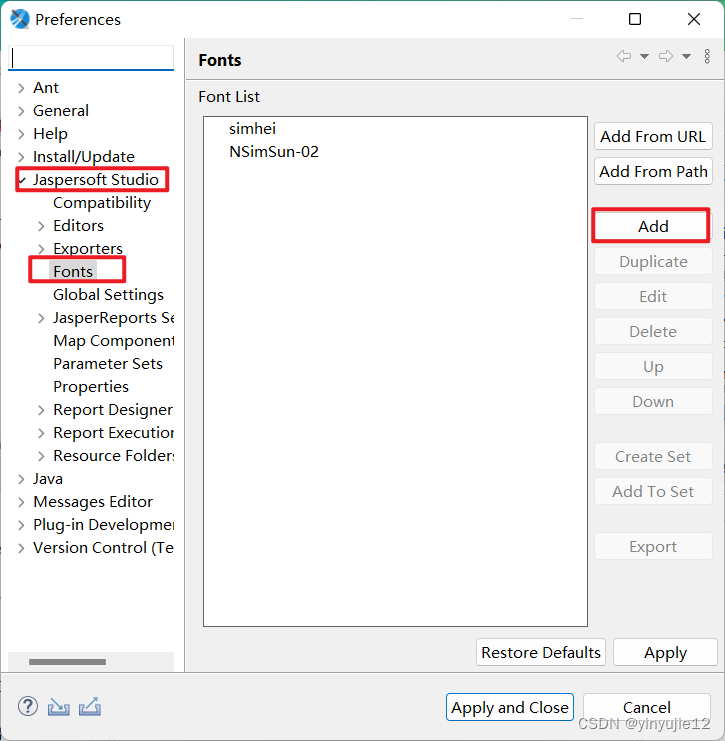Go back using the left arrow icon

point(624,56)
